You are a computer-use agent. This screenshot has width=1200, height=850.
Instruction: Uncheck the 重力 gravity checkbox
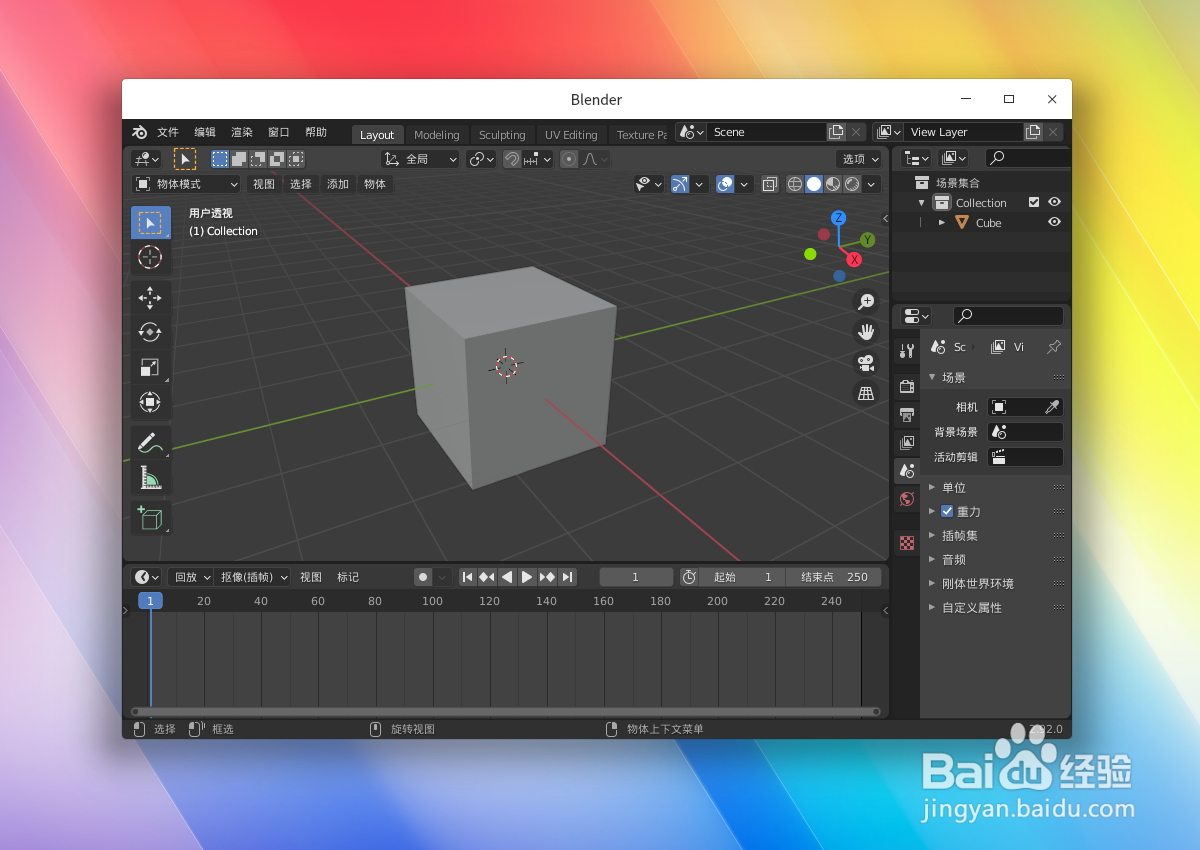click(x=947, y=511)
